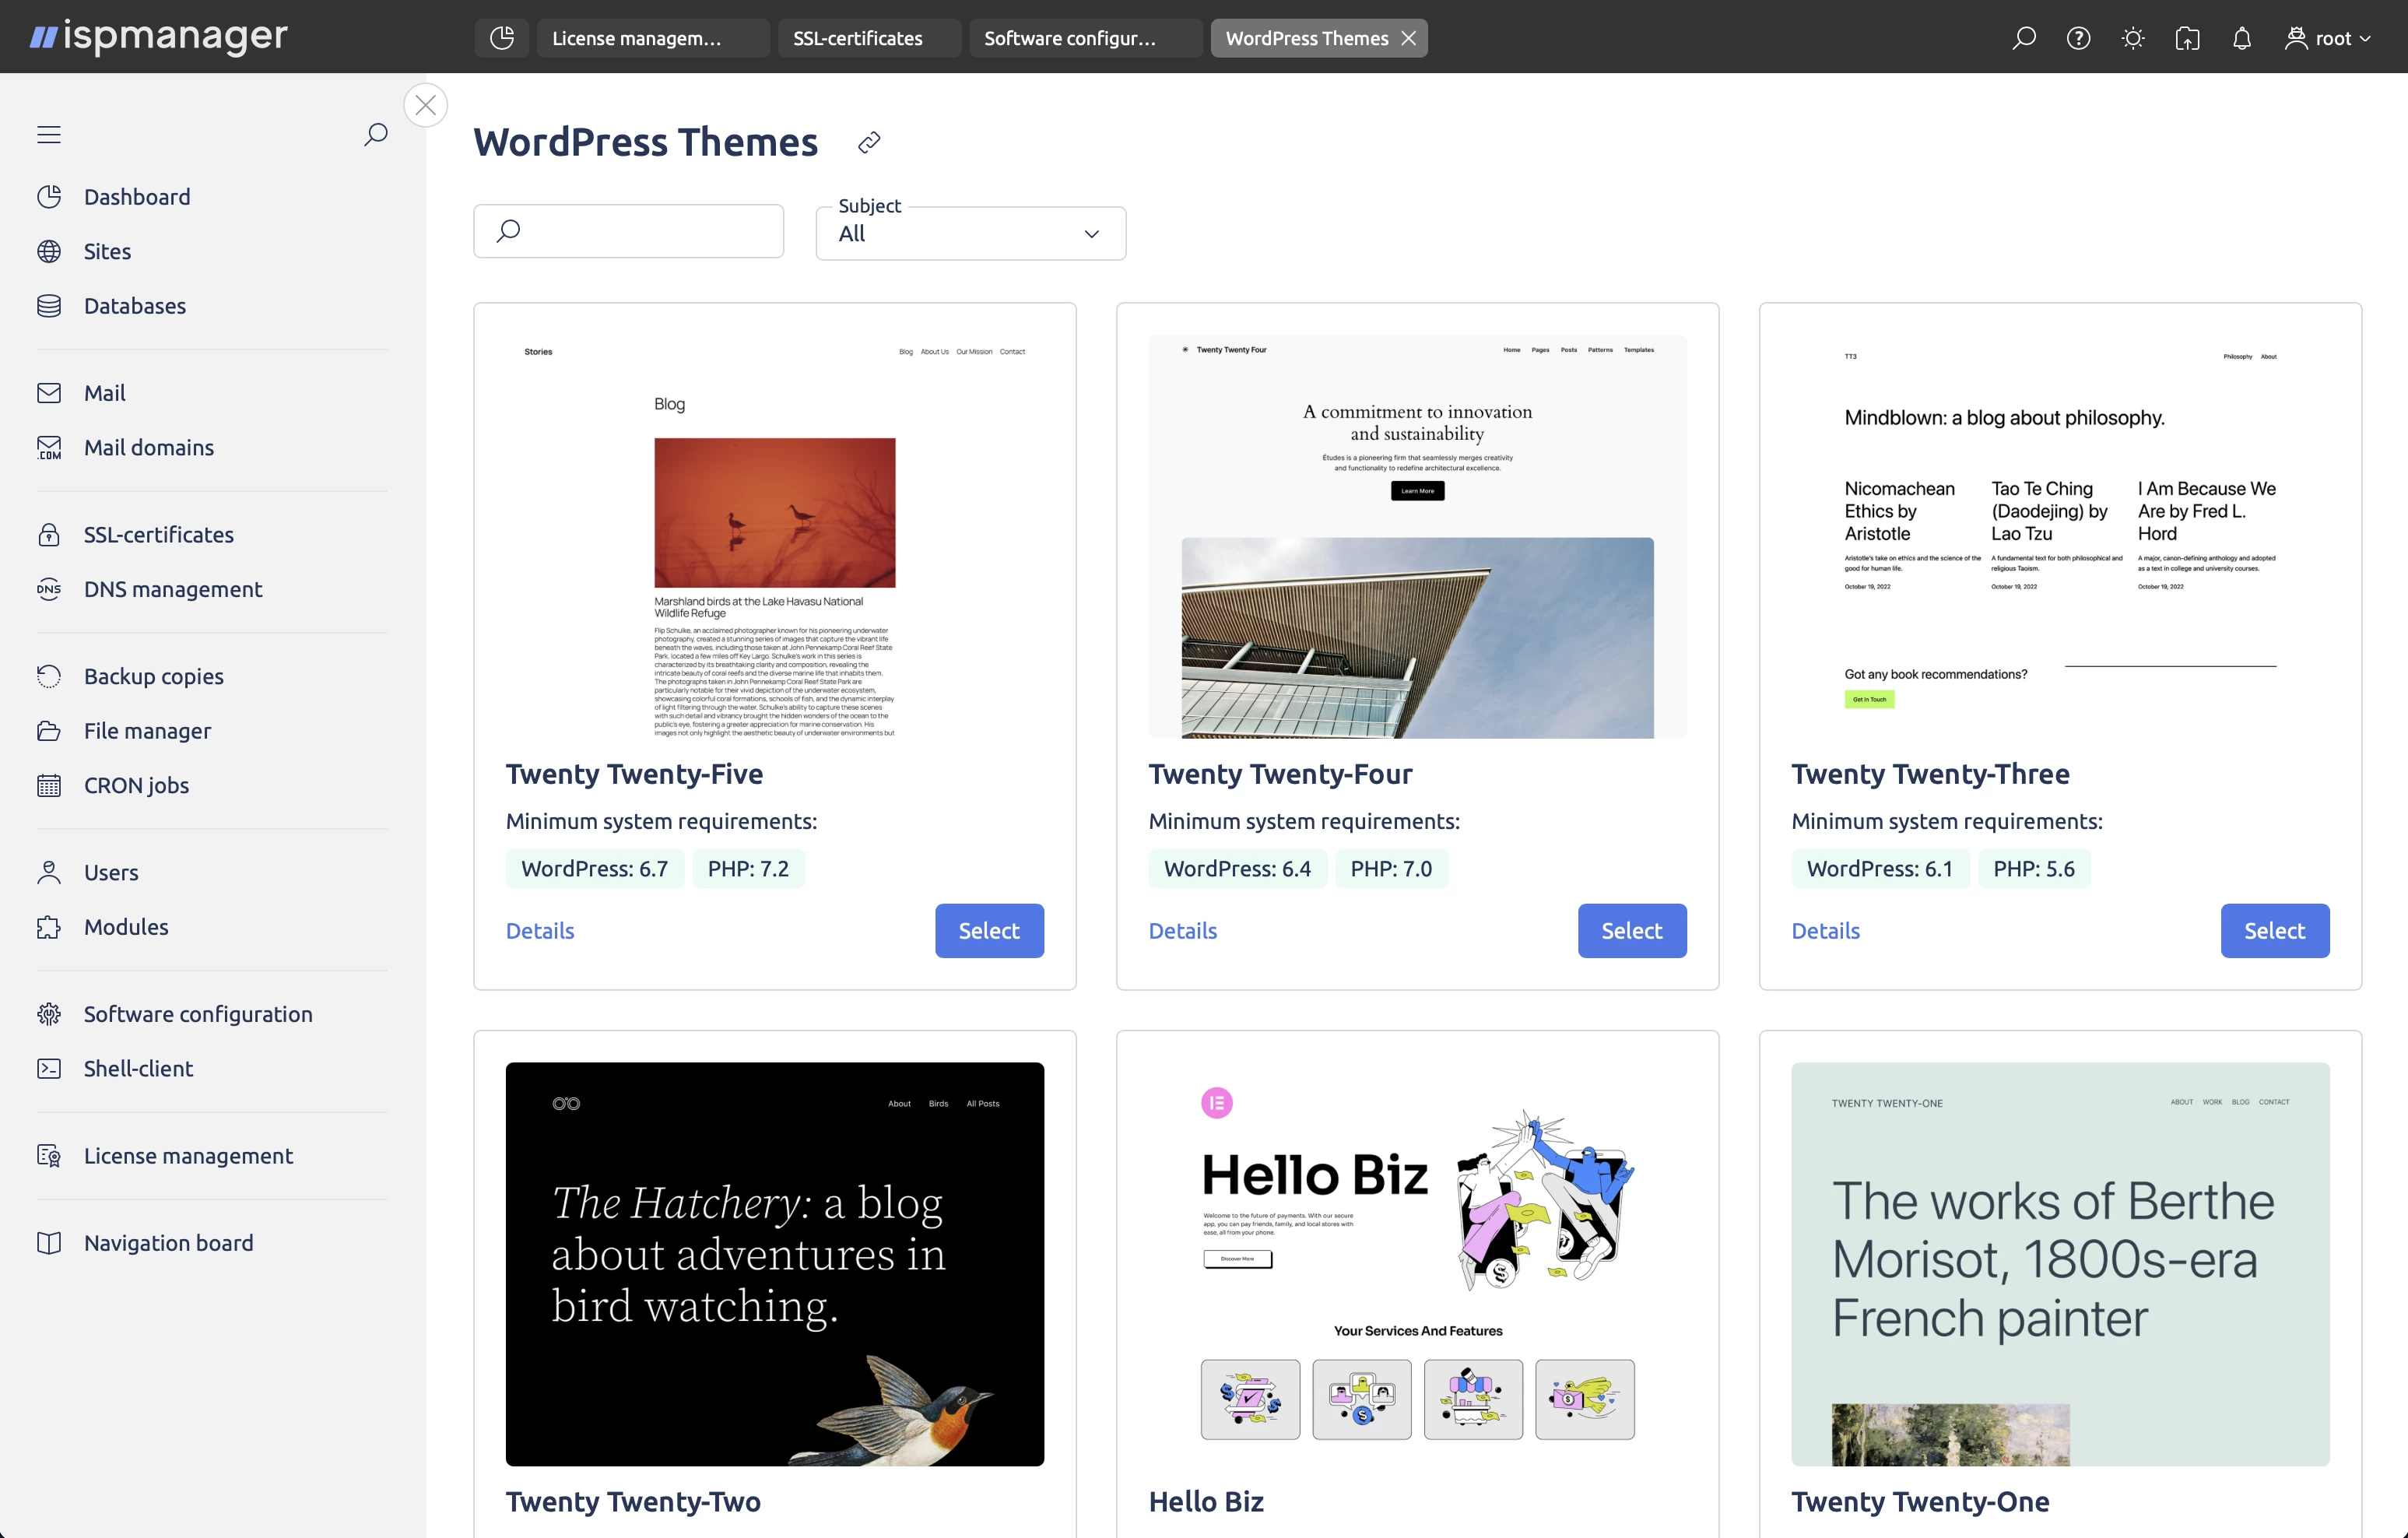Screen dimensions: 2408x1538
Task: Copy page link icon next to WordPress Themes
Action: click(x=869, y=142)
